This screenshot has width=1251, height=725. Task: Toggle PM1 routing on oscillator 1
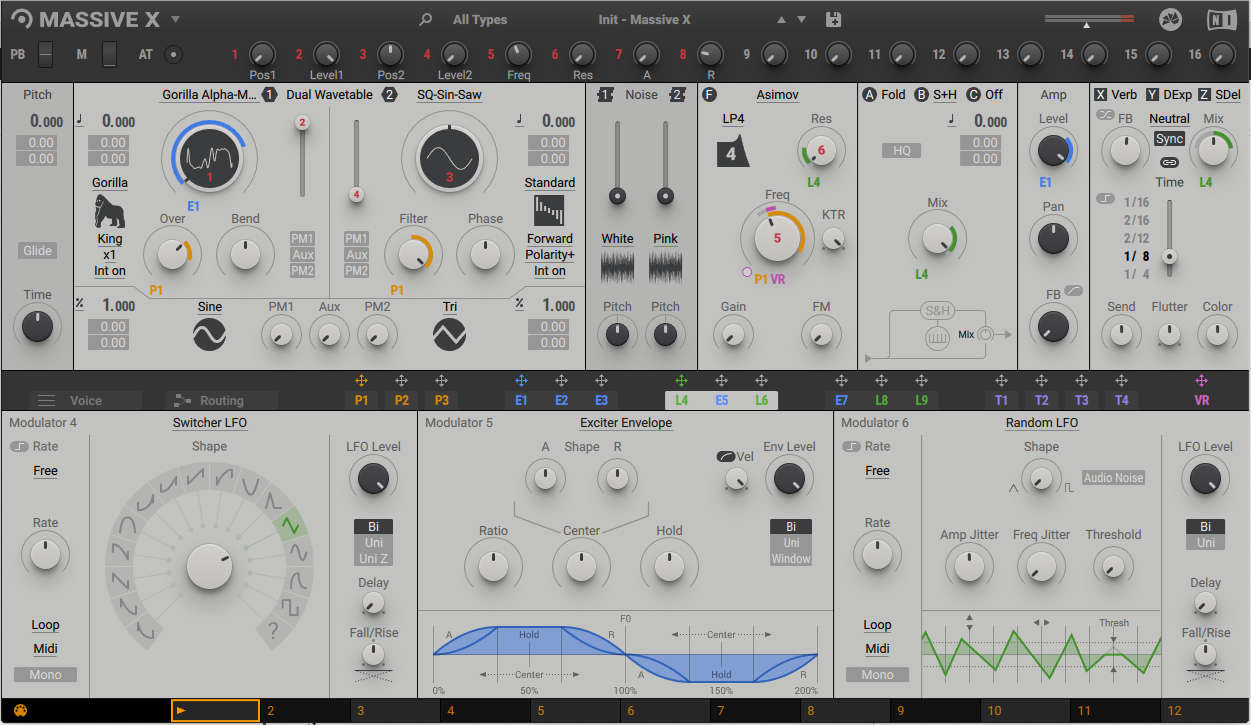click(x=302, y=239)
